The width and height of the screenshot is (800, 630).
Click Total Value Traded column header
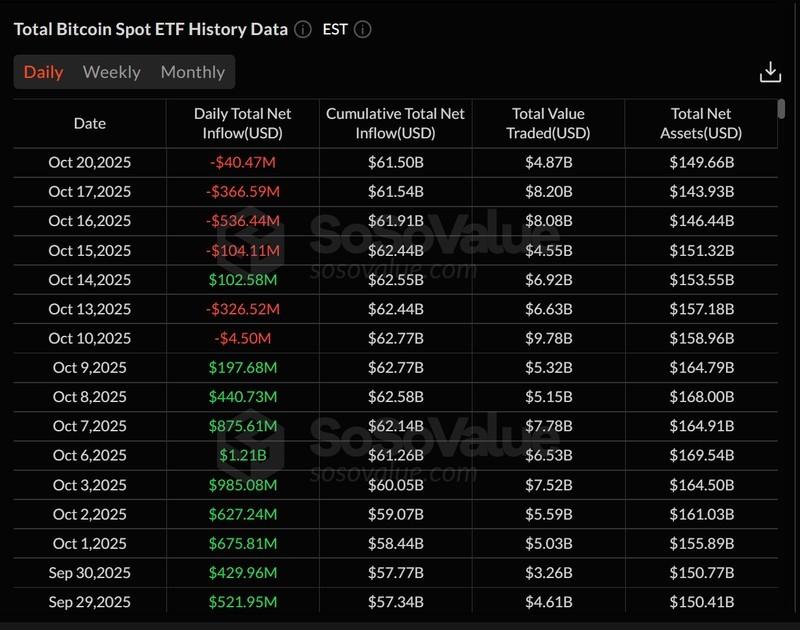pyautogui.click(x=548, y=124)
